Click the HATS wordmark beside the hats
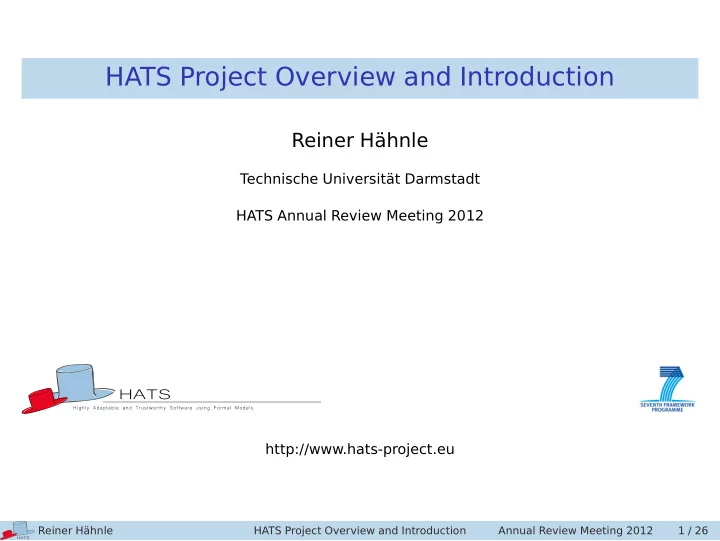The image size is (720, 541). [145, 394]
